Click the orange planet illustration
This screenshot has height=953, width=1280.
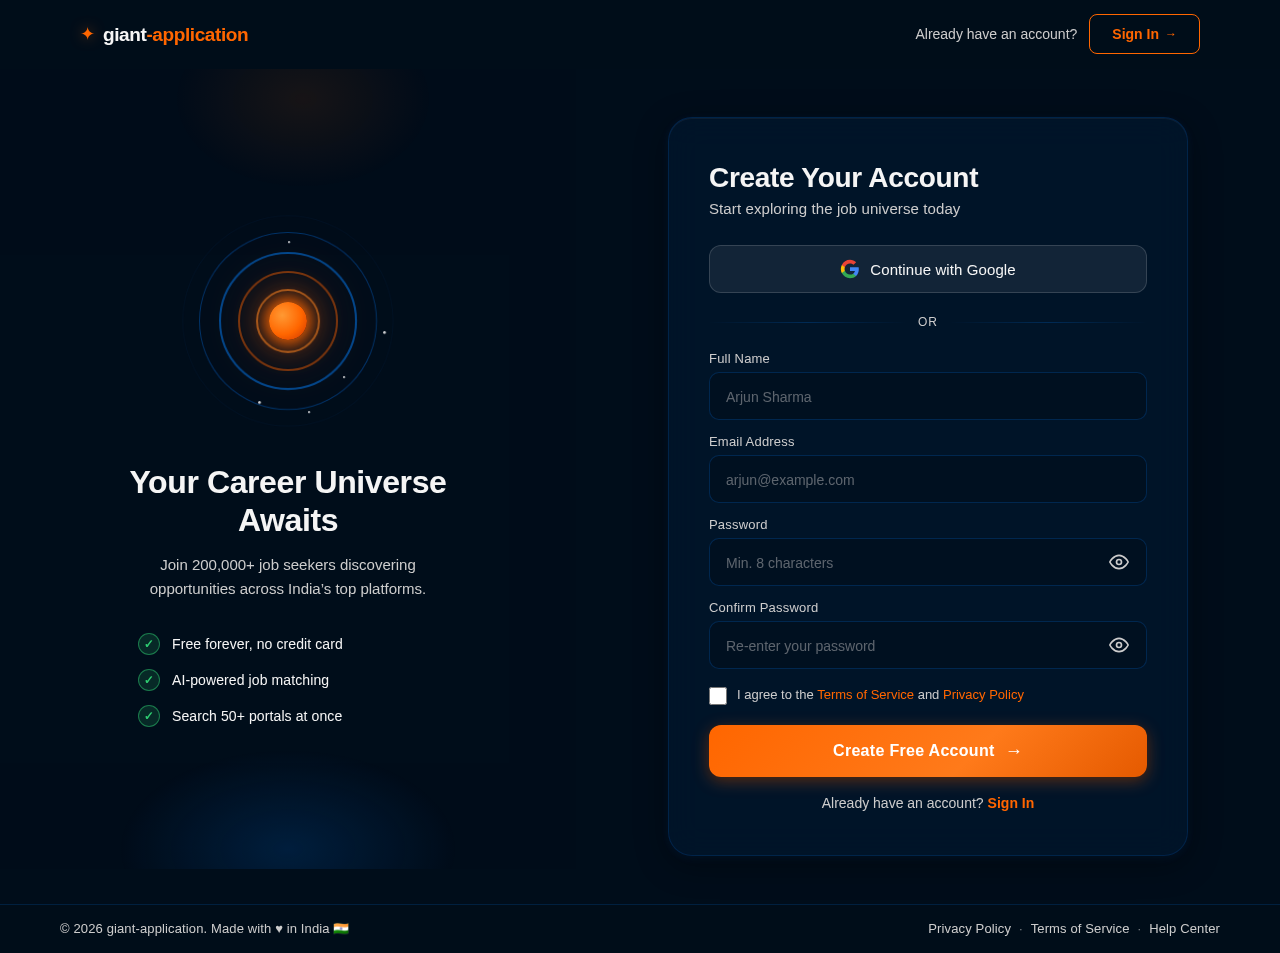pyautogui.click(x=288, y=320)
